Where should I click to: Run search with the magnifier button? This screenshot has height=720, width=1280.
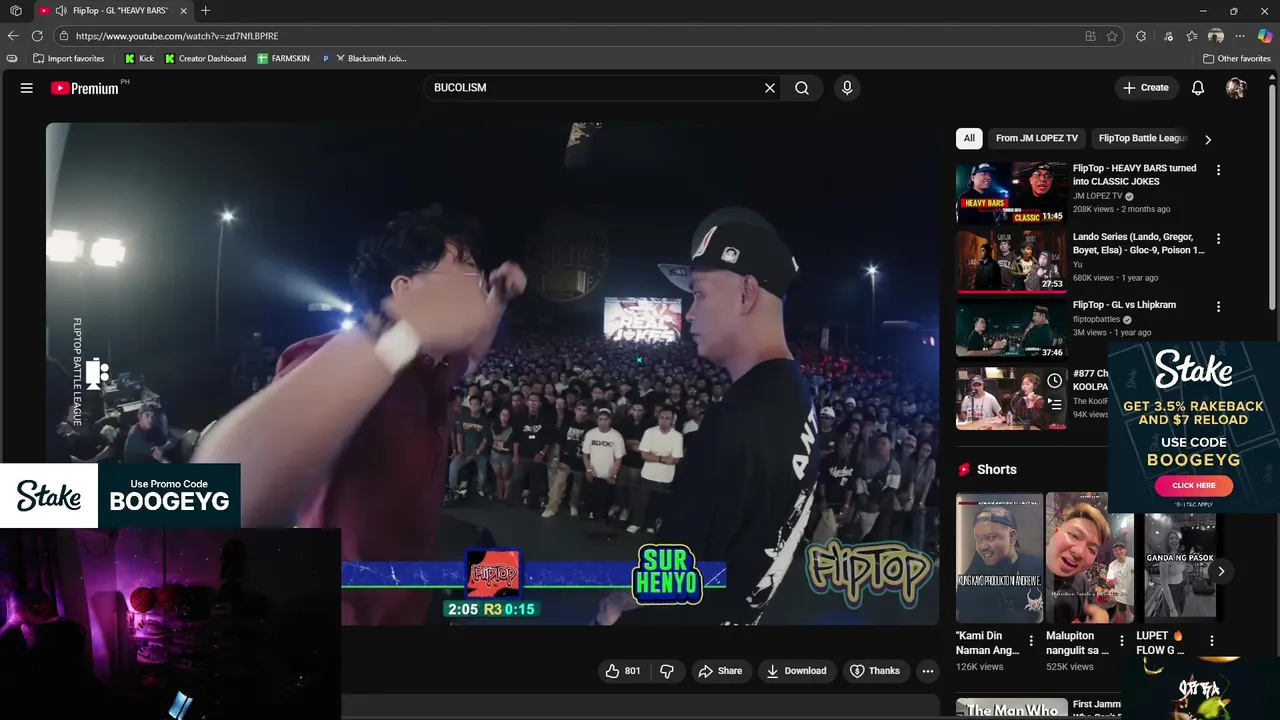802,88
